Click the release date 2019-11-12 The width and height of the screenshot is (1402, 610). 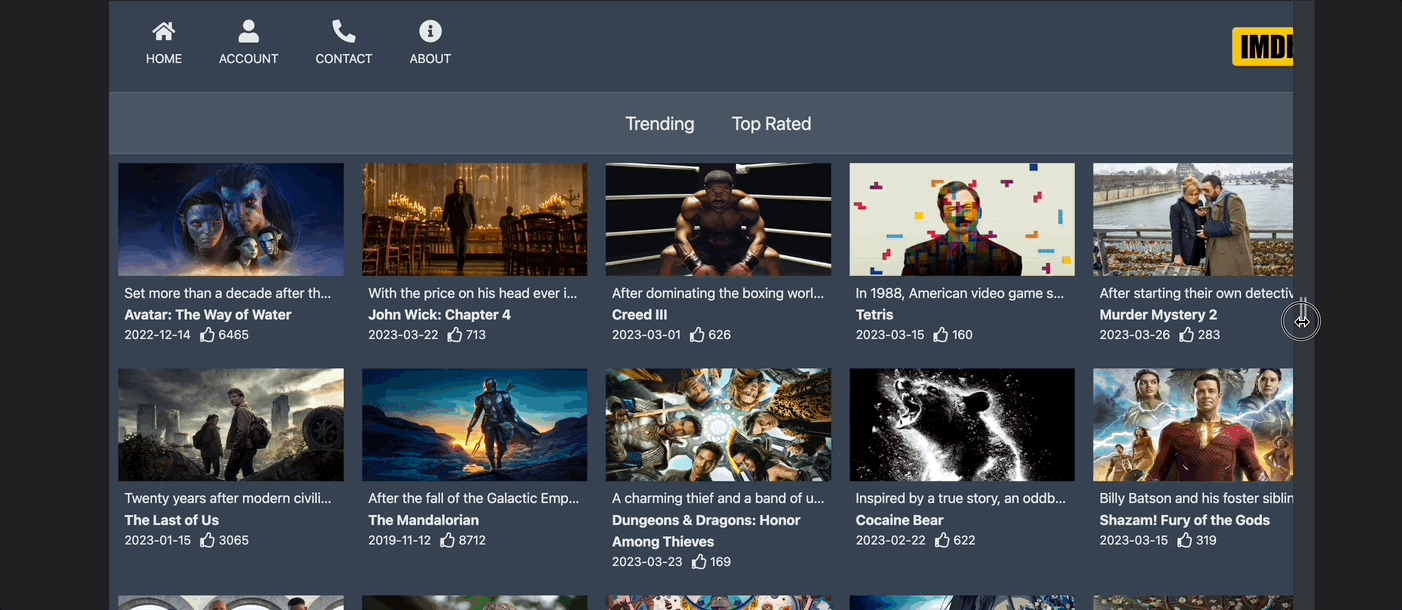399,540
